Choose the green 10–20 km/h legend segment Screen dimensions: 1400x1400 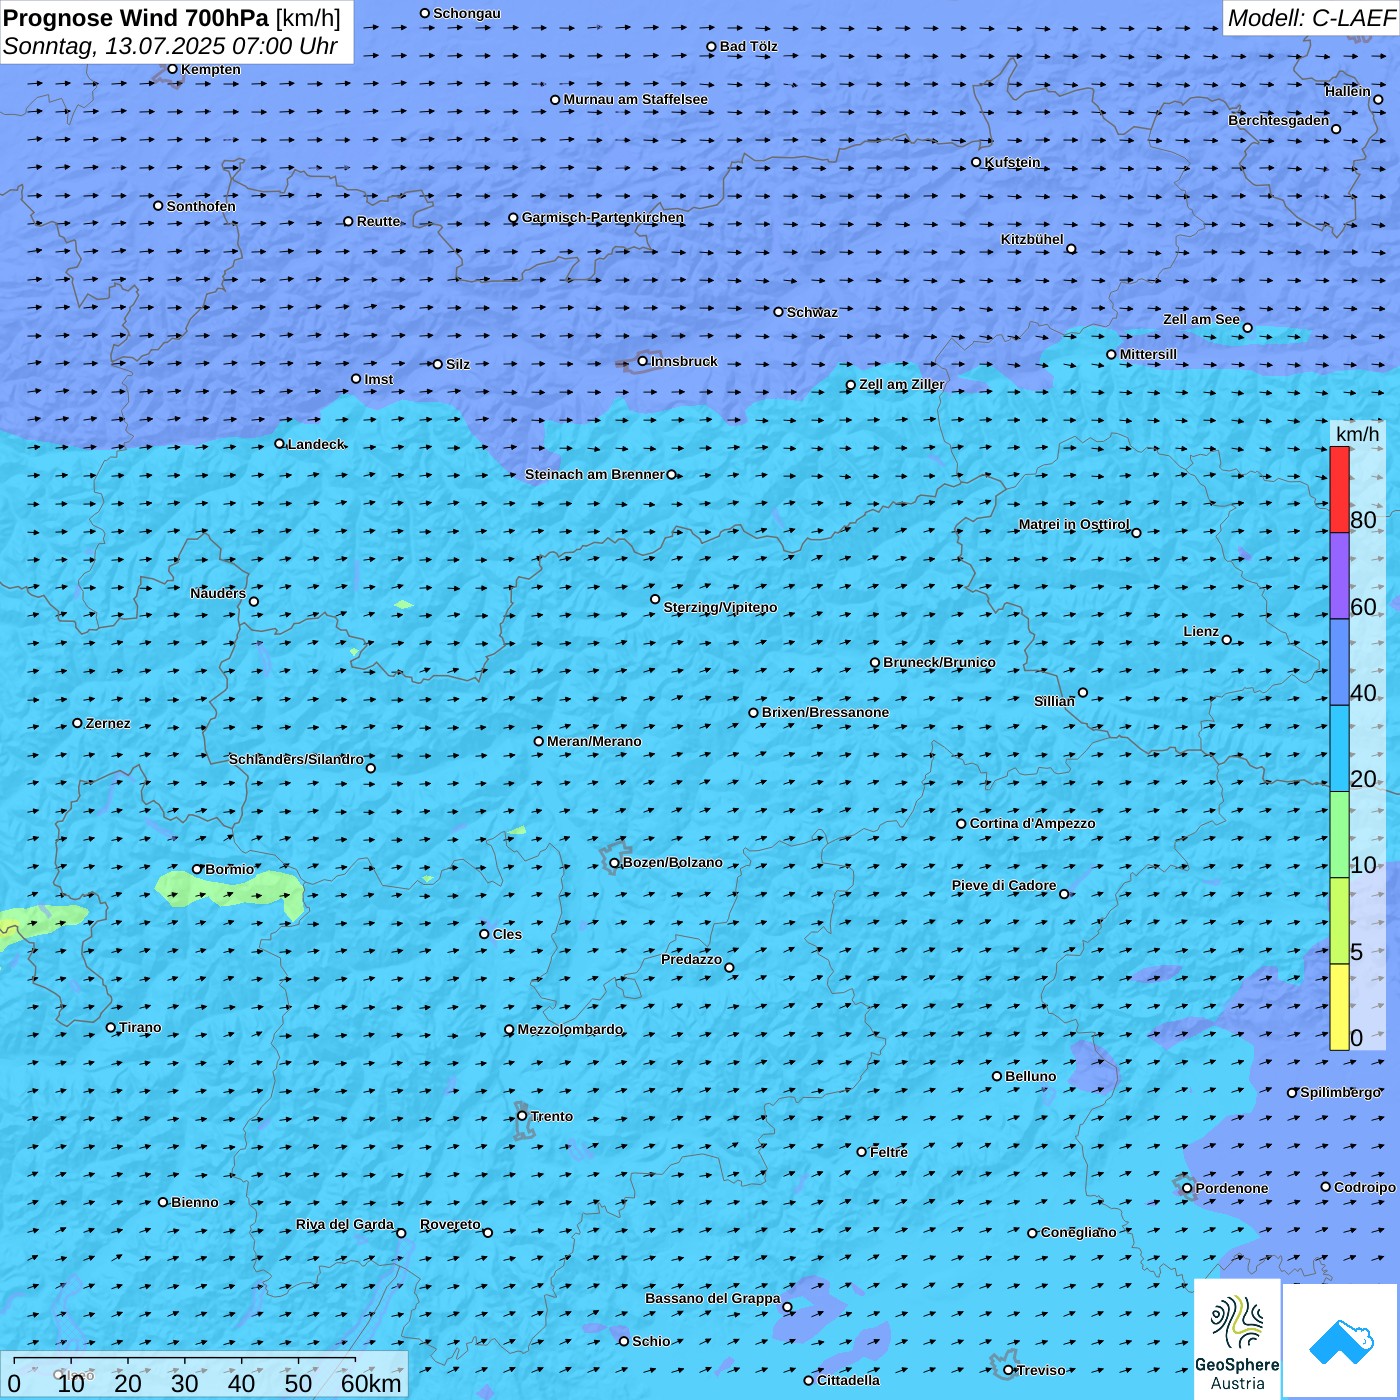pos(1339,834)
